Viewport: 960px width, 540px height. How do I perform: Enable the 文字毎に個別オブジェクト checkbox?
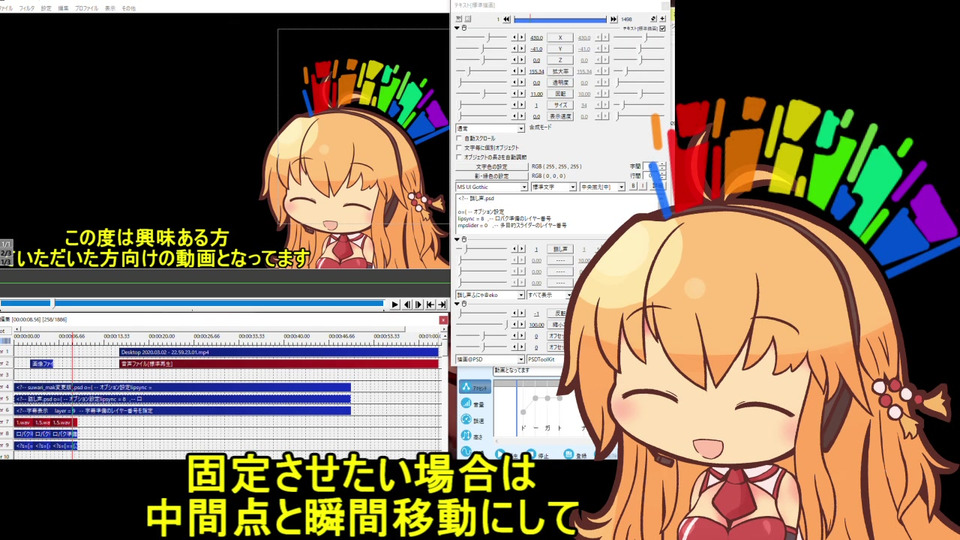(x=459, y=148)
